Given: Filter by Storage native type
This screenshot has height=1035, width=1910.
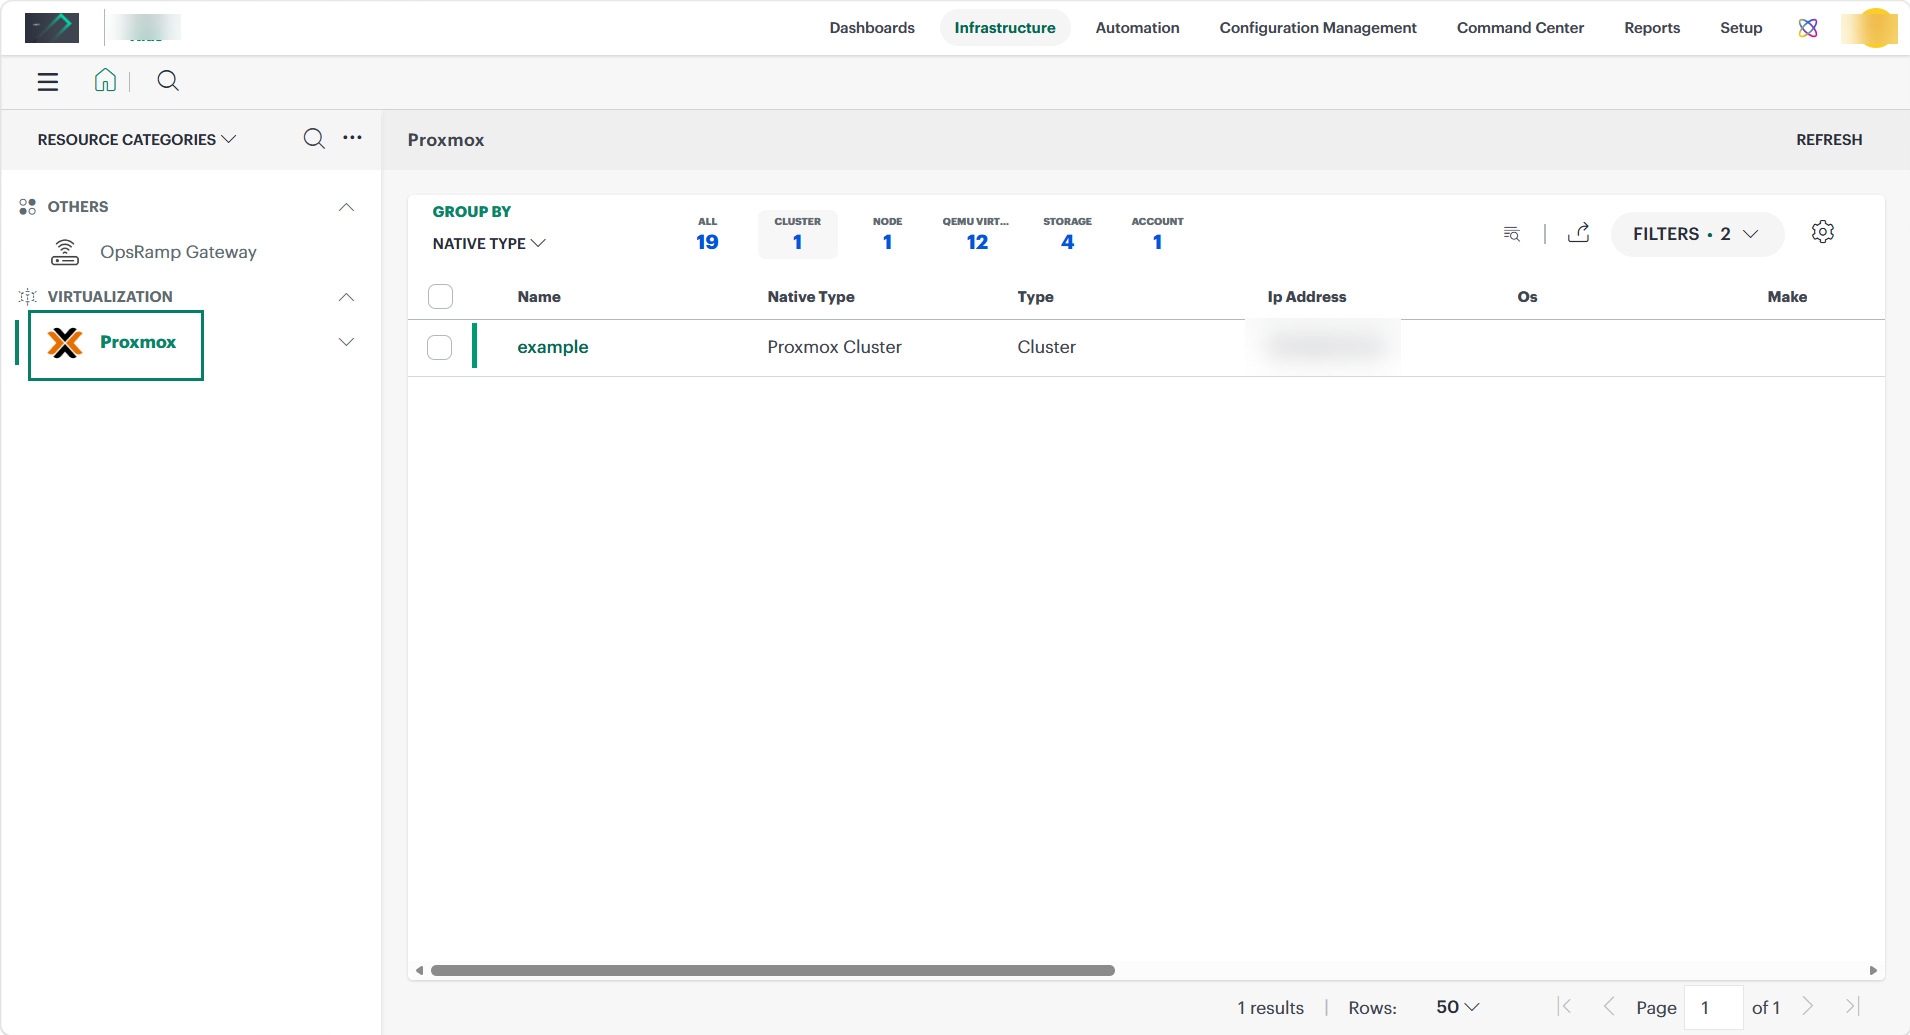Looking at the screenshot, I should click(x=1067, y=234).
